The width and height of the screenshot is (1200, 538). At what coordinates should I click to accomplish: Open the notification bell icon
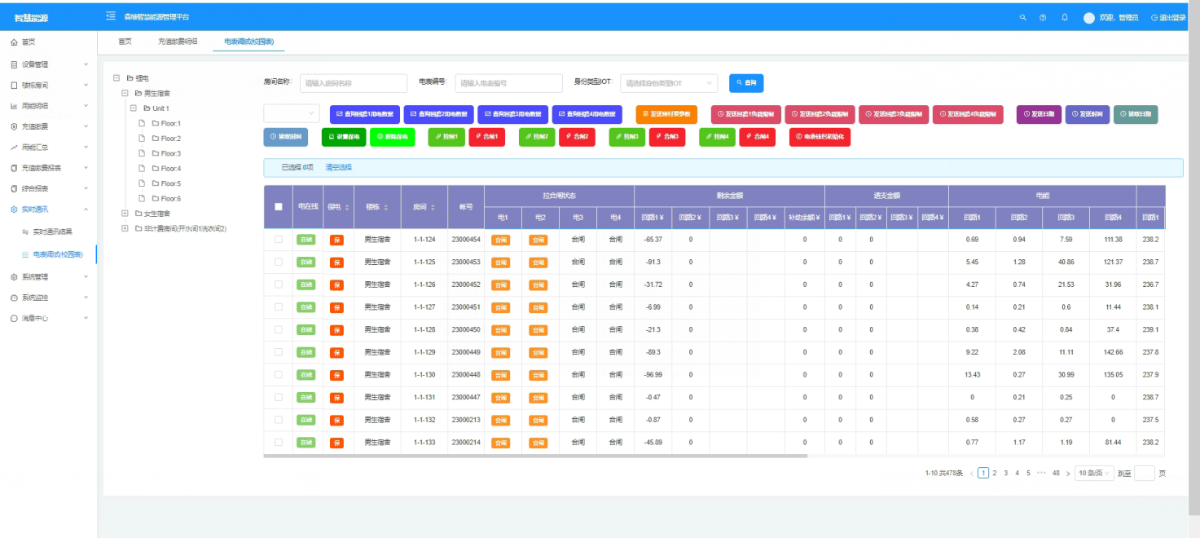coord(1064,18)
